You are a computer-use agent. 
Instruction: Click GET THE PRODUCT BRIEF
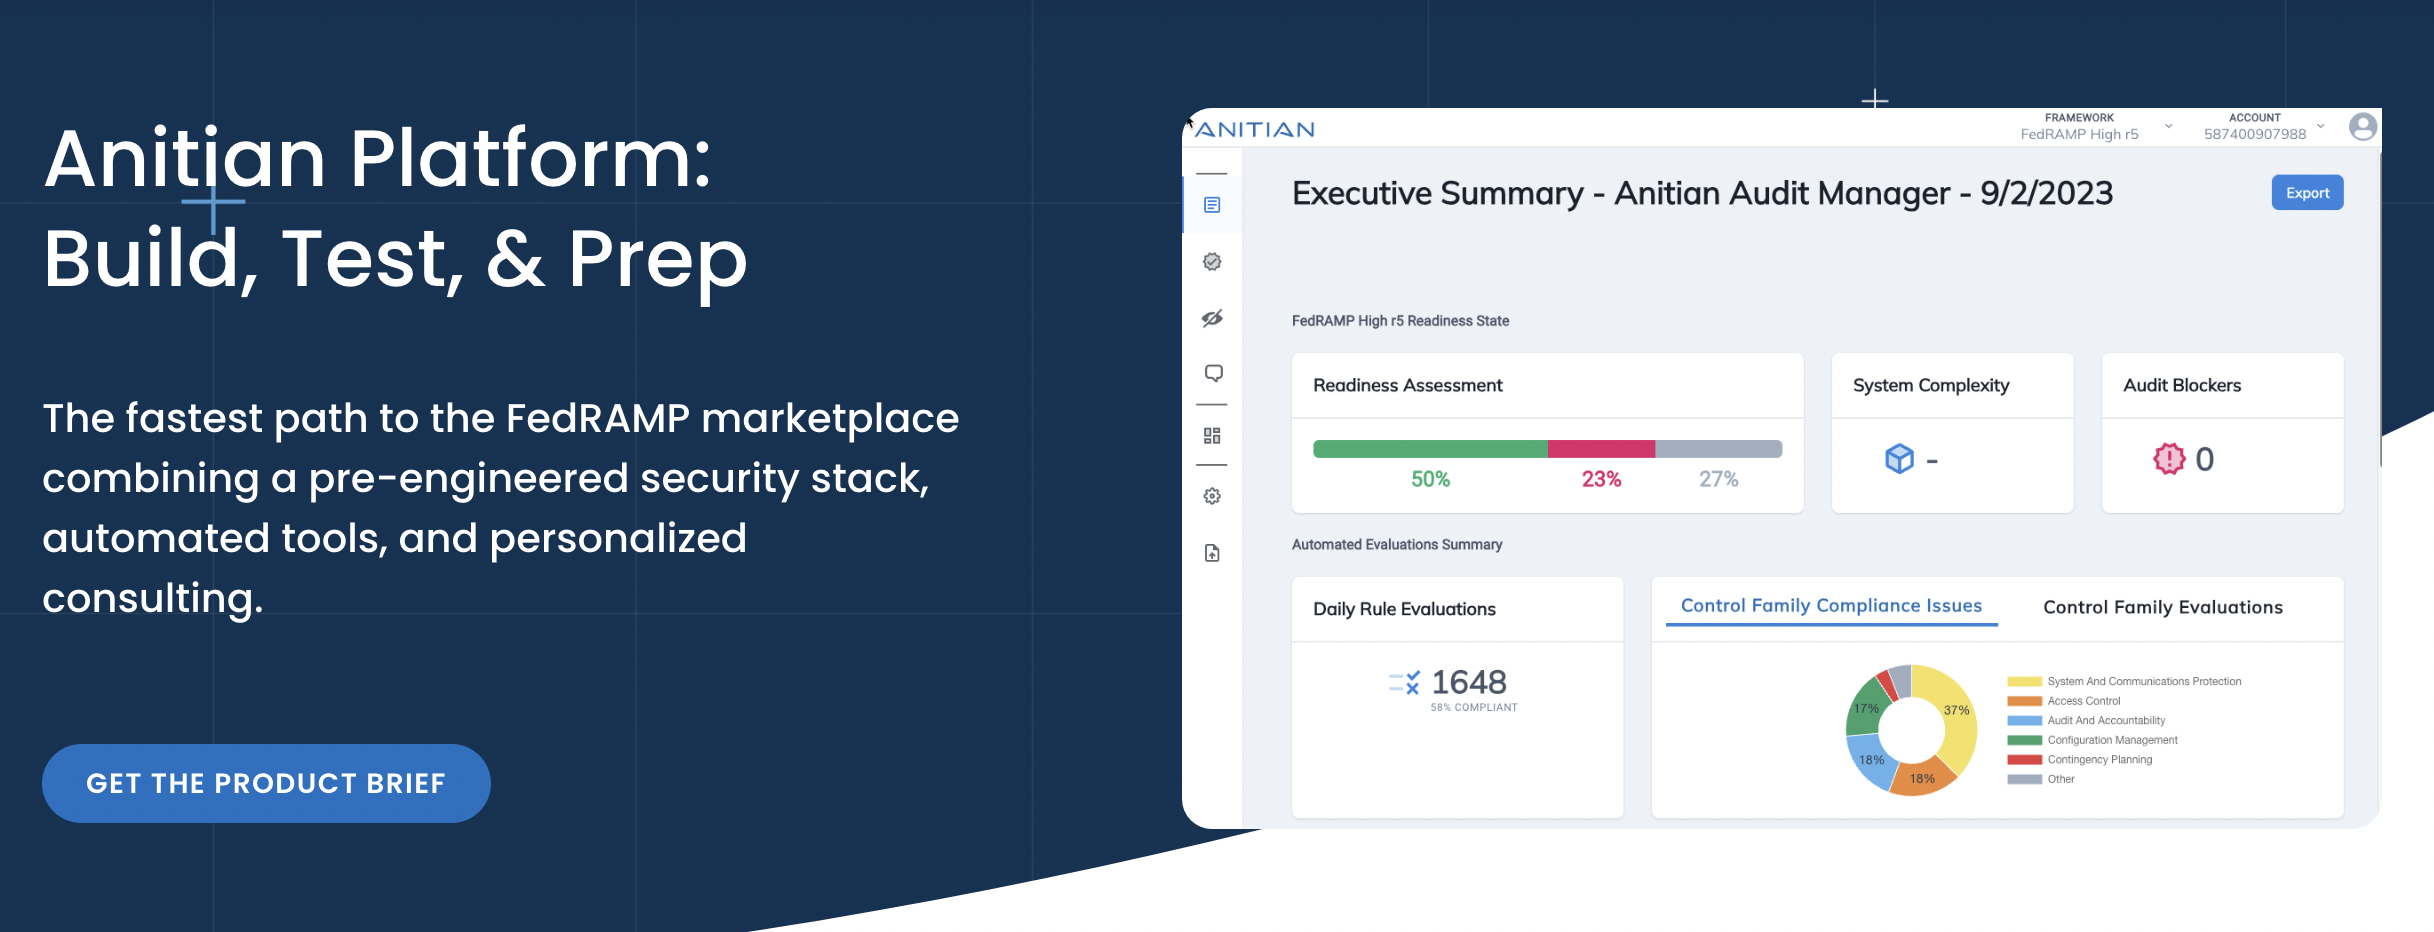[x=266, y=783]
